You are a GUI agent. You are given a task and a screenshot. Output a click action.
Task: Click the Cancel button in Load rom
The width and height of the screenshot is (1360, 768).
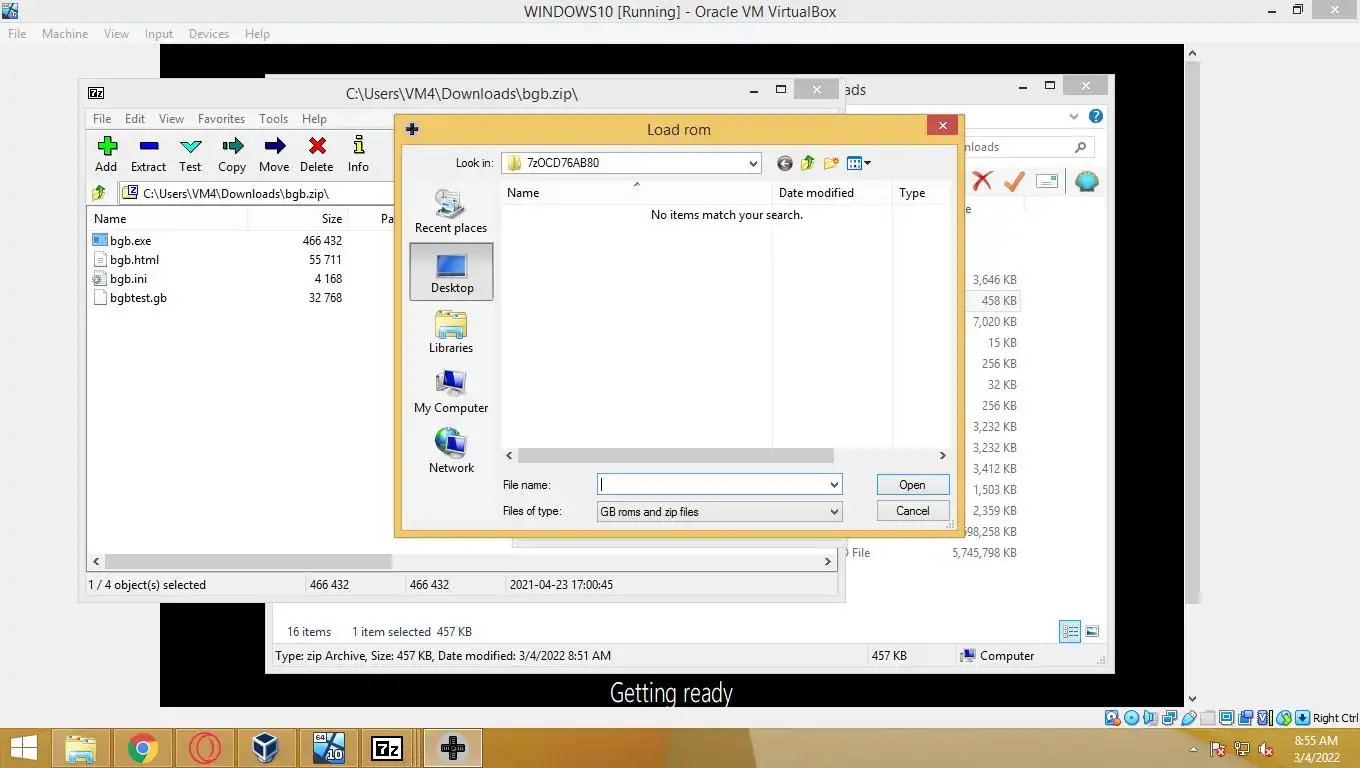(x=912, y=511)
